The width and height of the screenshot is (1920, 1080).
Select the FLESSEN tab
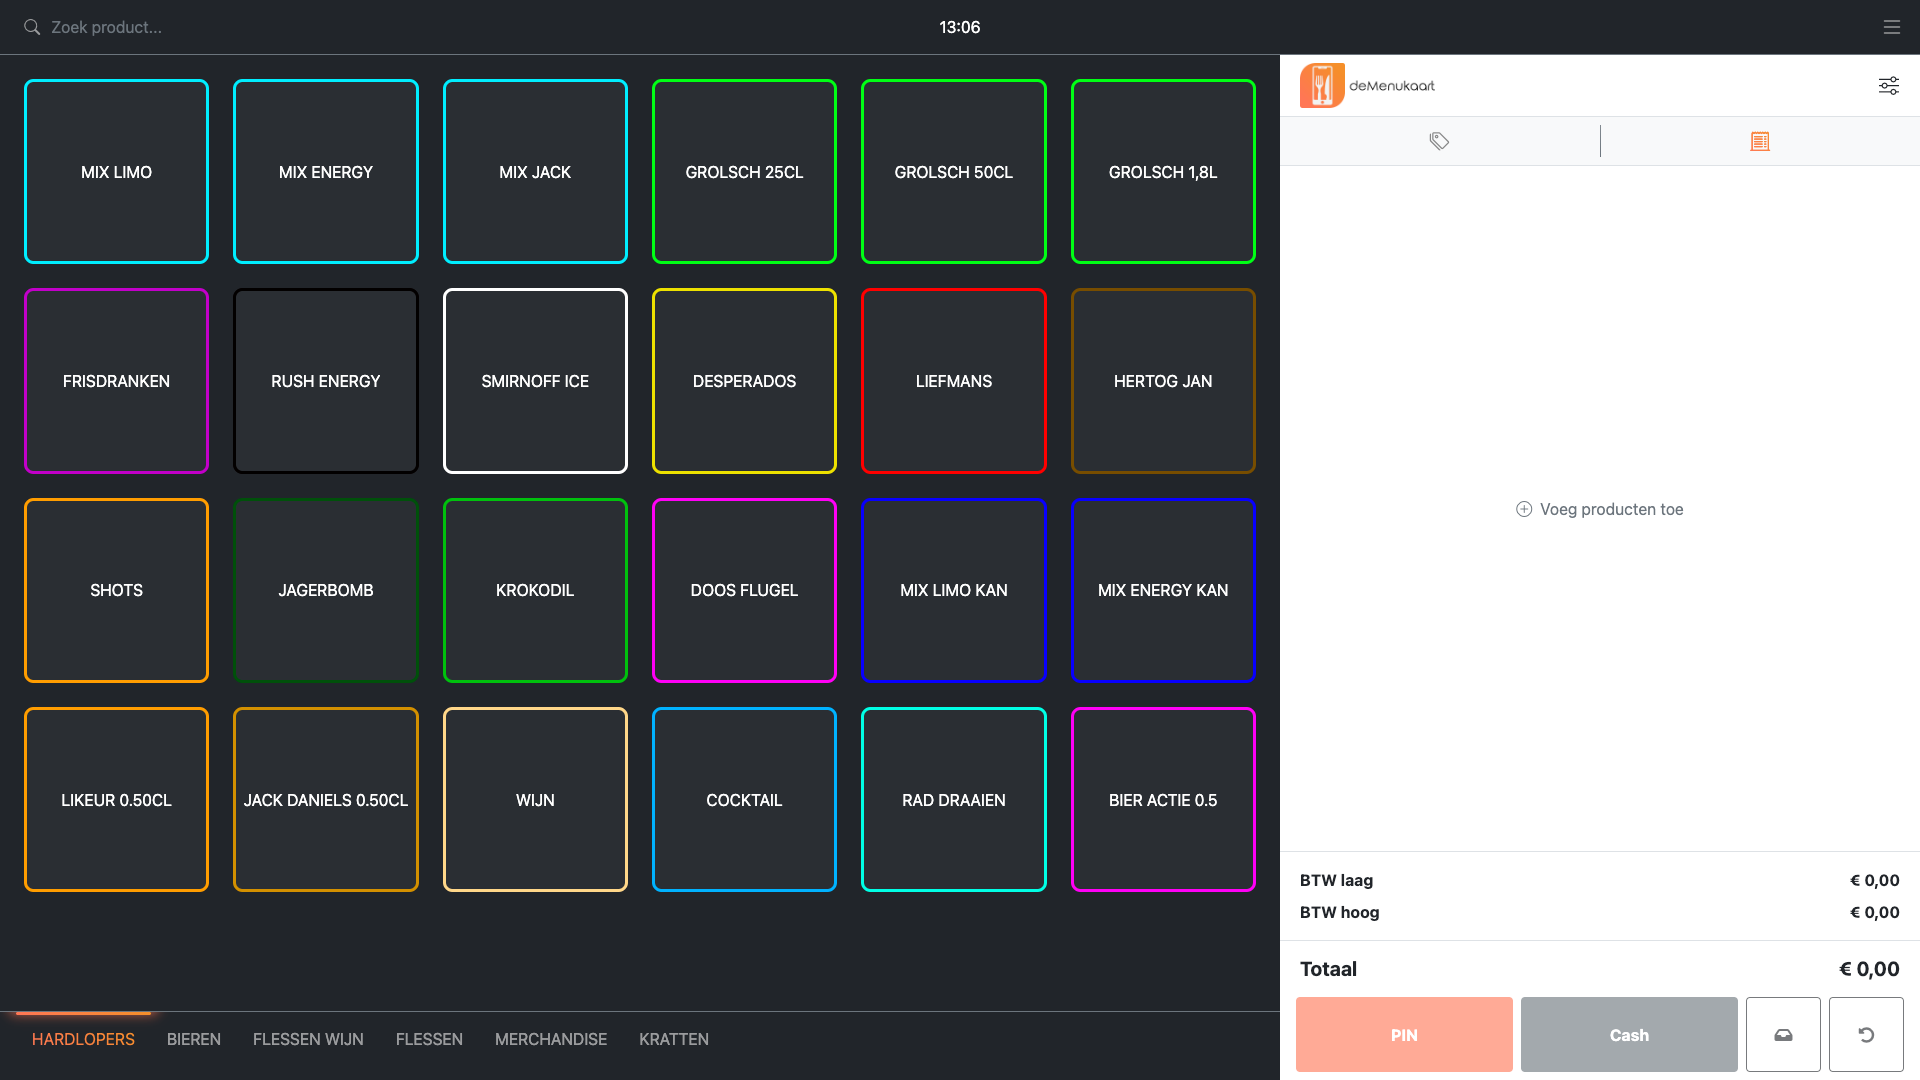point(429,1039)
